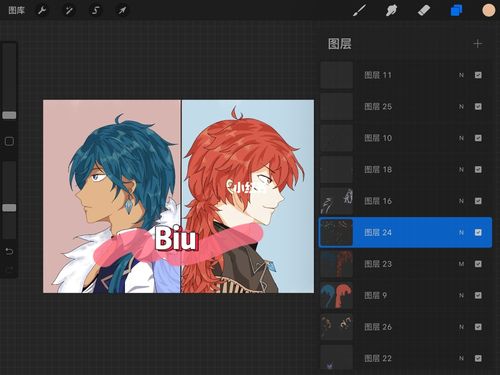Adjust the brush opacity slider handle
The width and height of the screenshot is (500, 375).
point(9,208)
